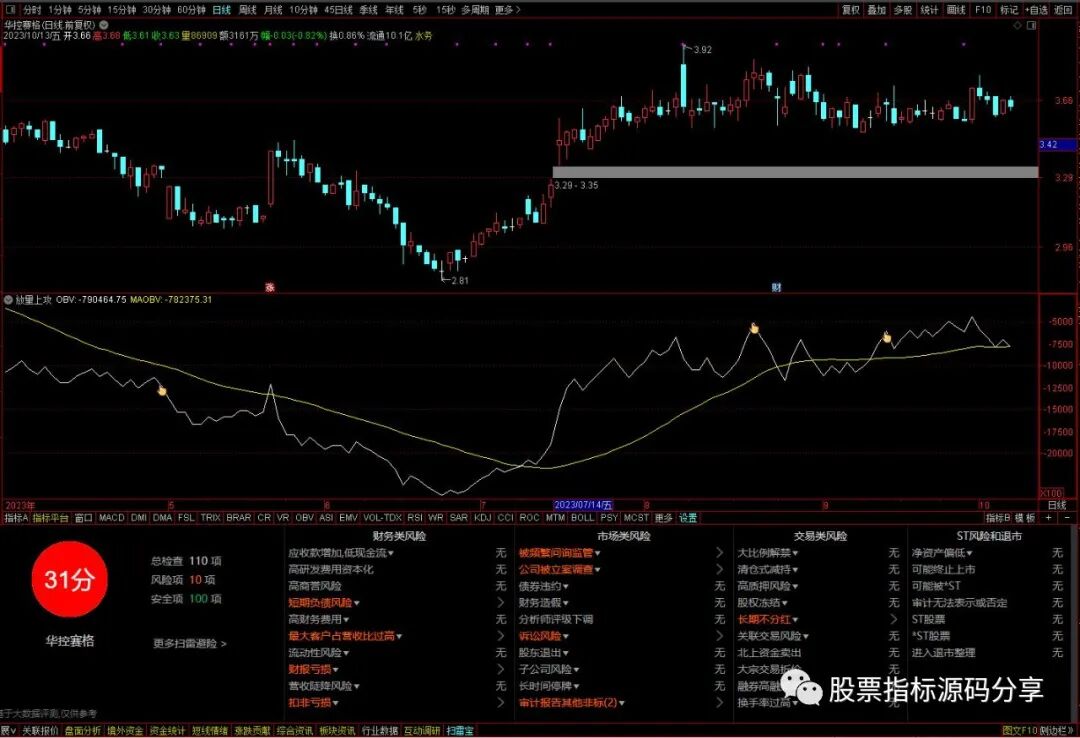Click 更多扫雷避险 link
The width and height of the screenshot is (1080, 738).
click(189, 644)
